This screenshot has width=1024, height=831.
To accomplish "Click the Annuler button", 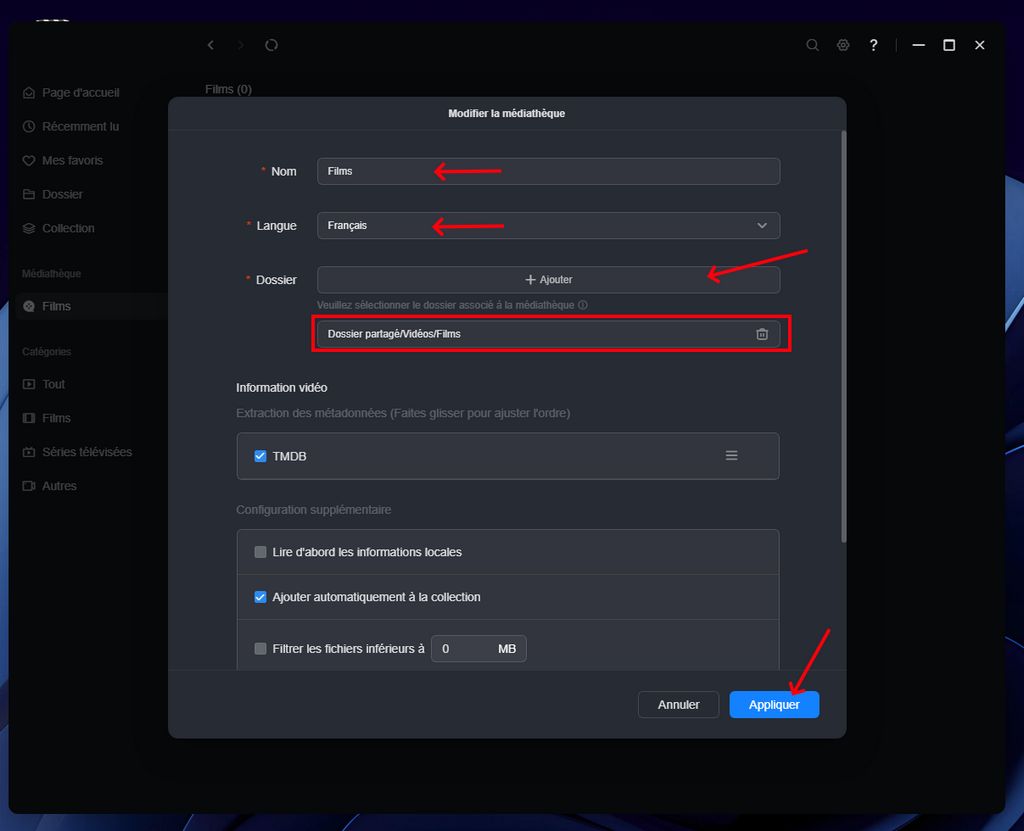I will tap(678, 705).
